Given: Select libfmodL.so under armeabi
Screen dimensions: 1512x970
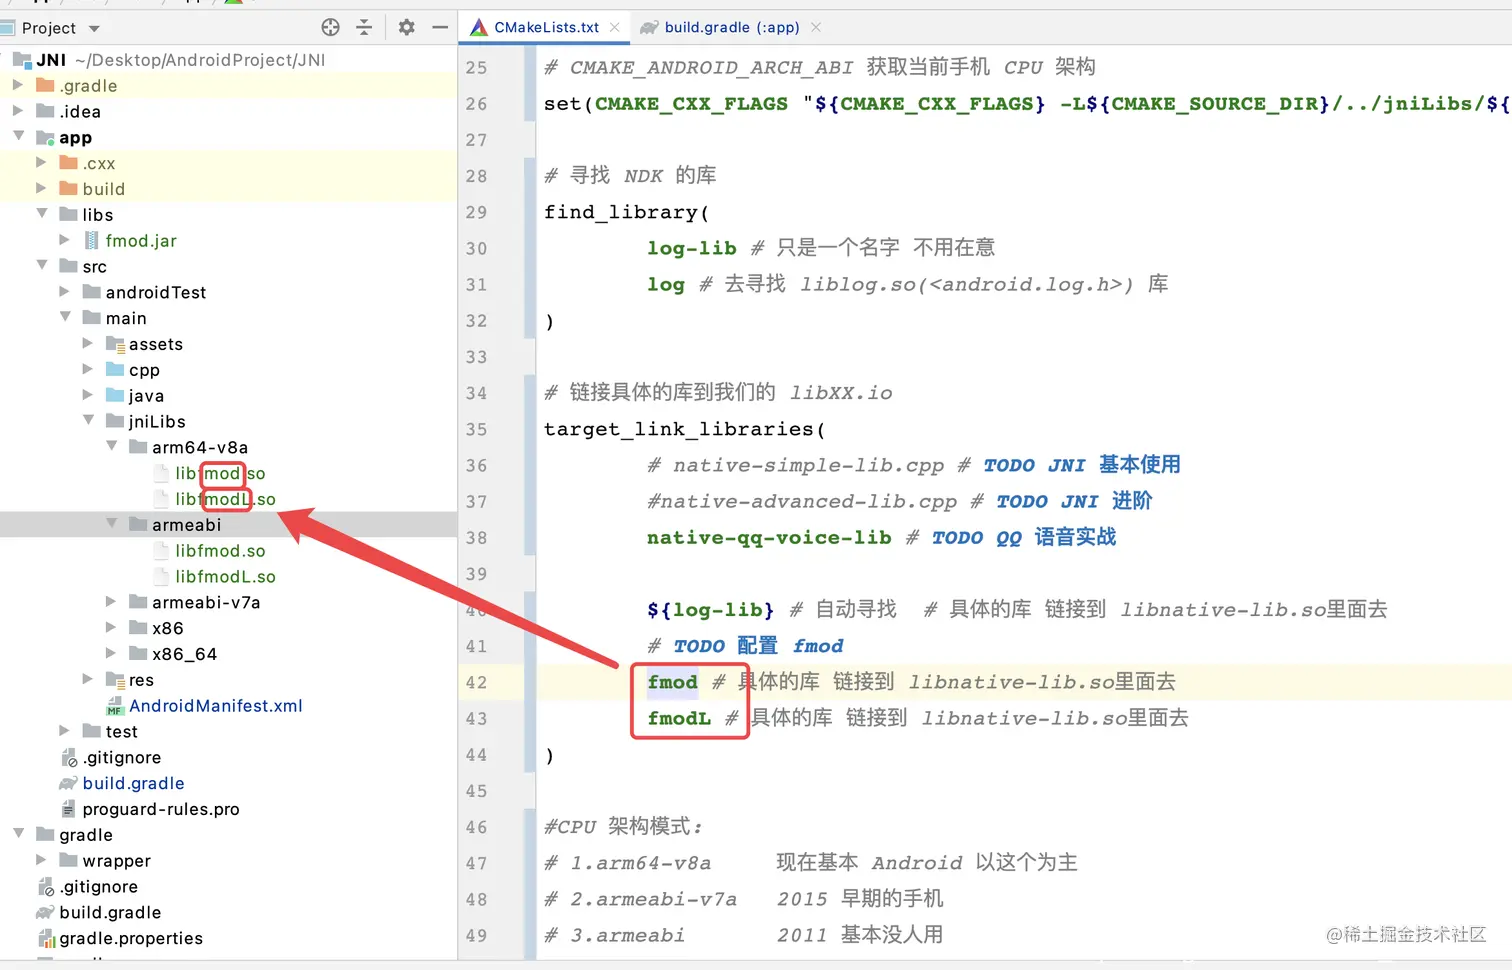Looking at the screenshot, I should (225, 577).
